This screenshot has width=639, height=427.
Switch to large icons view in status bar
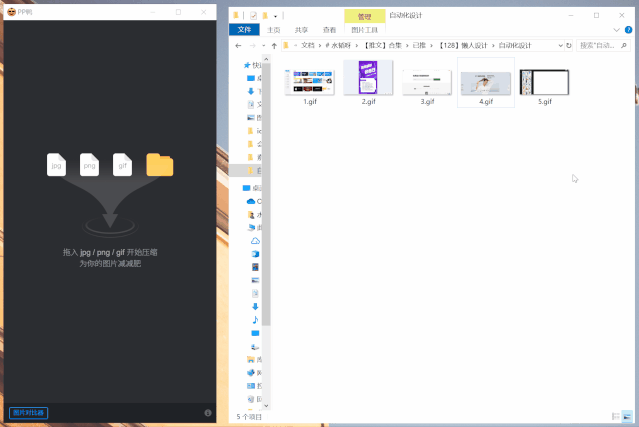[x=626, y=416]
